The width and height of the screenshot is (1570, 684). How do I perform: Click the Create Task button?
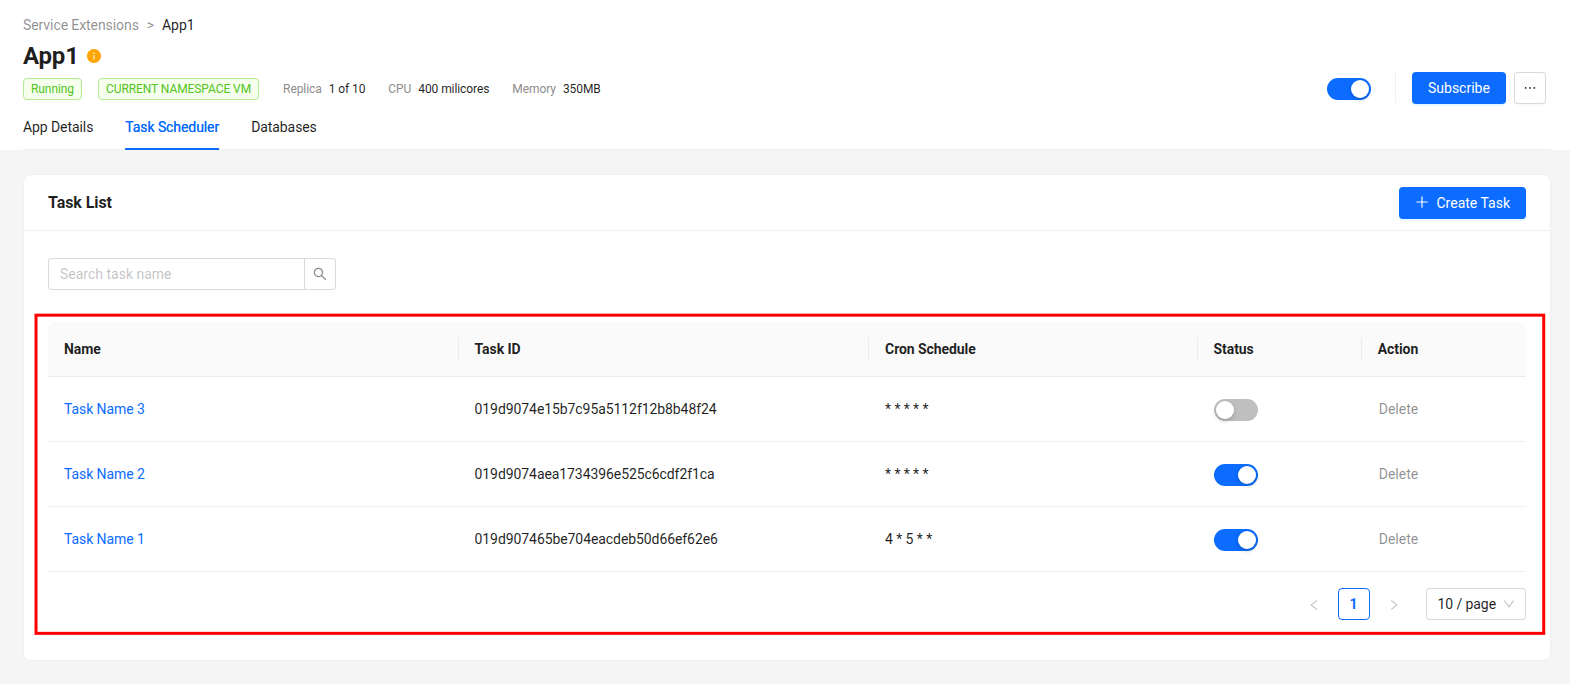1462,203
